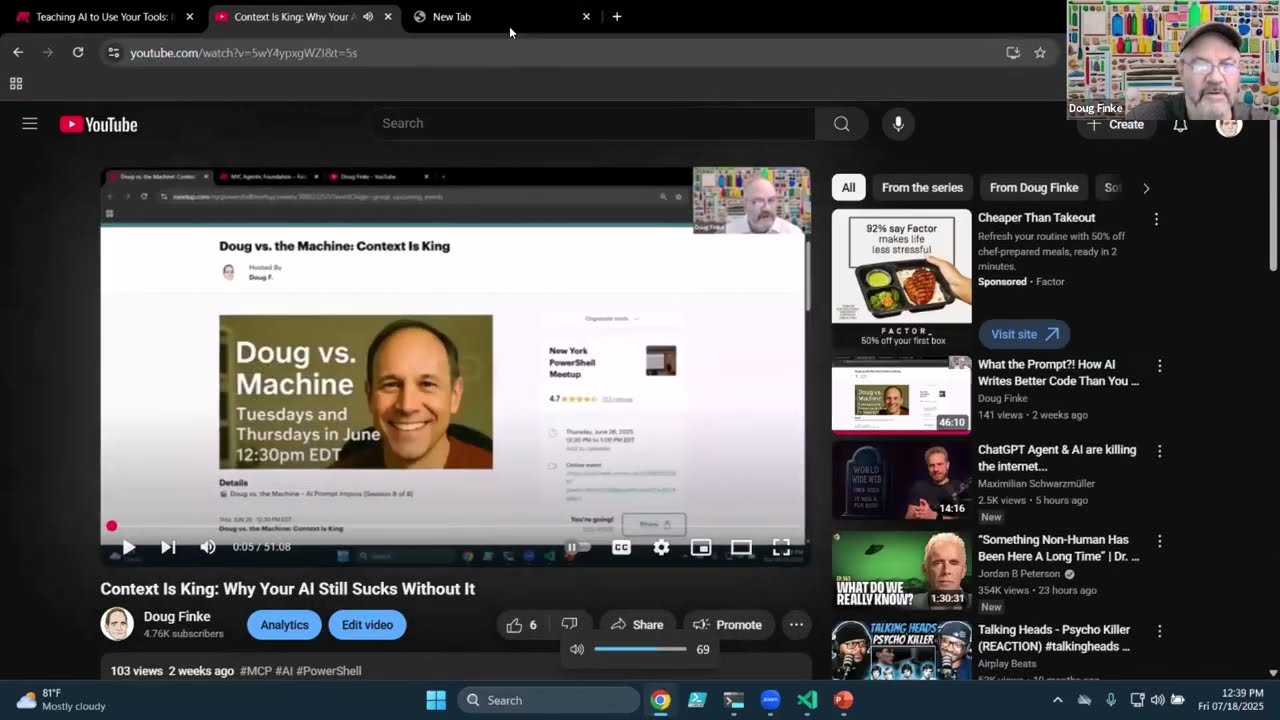Enter full screen mode

pyautogui.click(x=781, y=547)
